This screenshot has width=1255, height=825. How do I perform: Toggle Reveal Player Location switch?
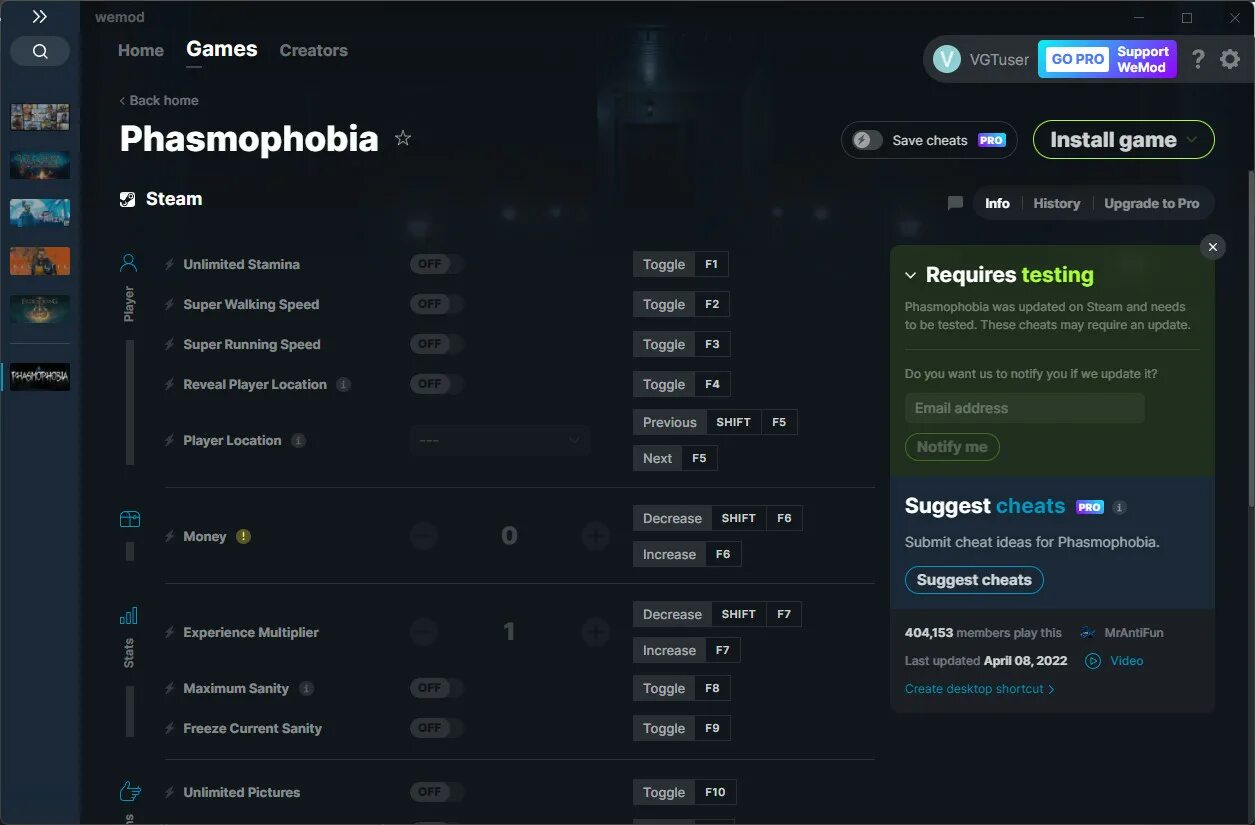pos(437,384)
